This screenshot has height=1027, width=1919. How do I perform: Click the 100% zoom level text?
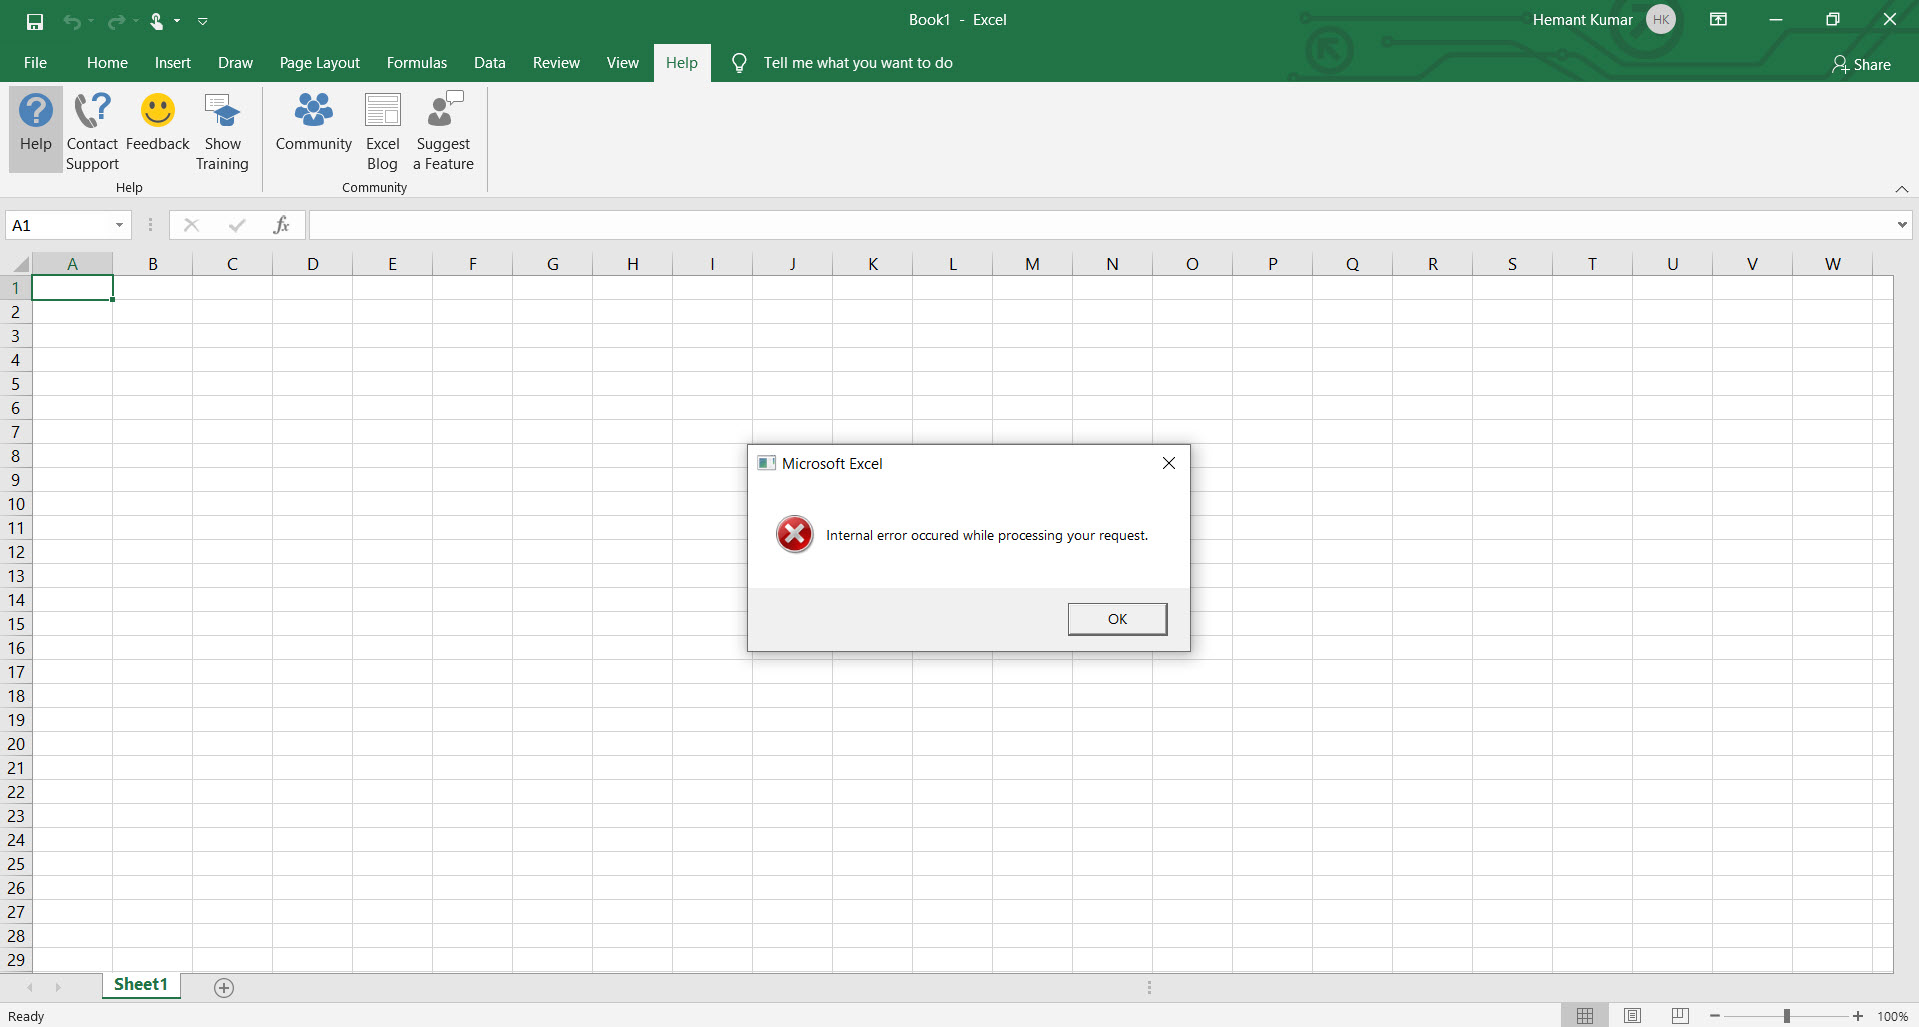pos(1892,1016)
